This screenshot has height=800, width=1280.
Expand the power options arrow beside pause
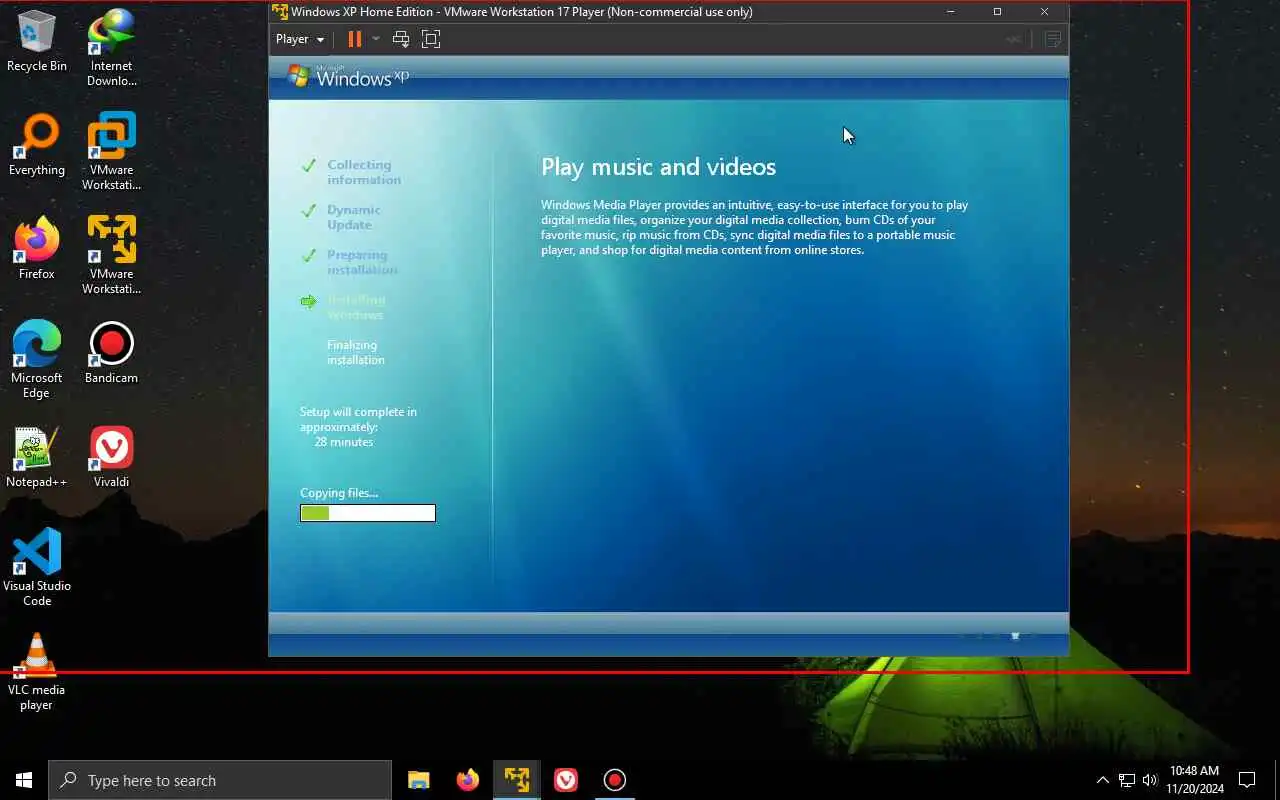(376, 39)
